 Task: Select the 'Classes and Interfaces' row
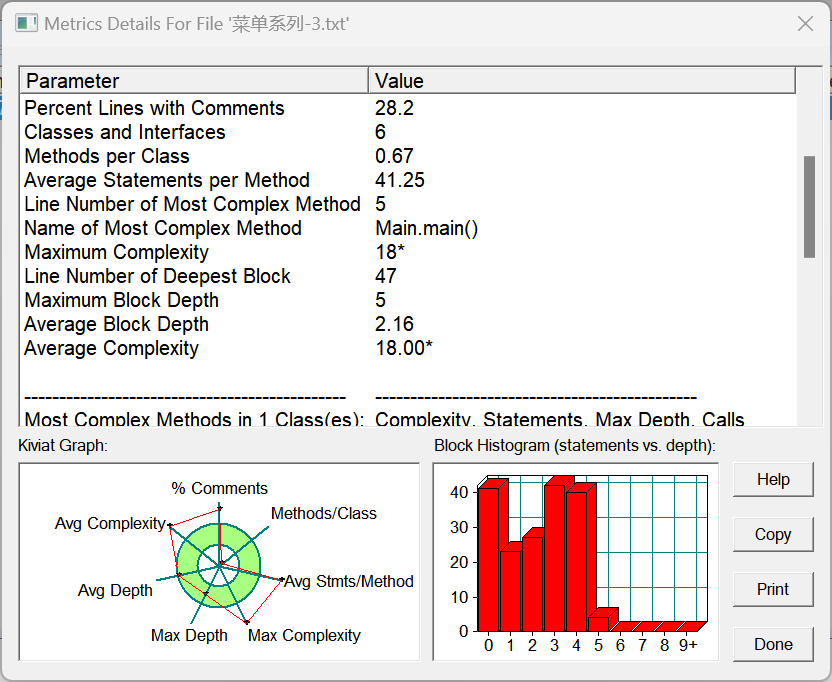point(408,132)
